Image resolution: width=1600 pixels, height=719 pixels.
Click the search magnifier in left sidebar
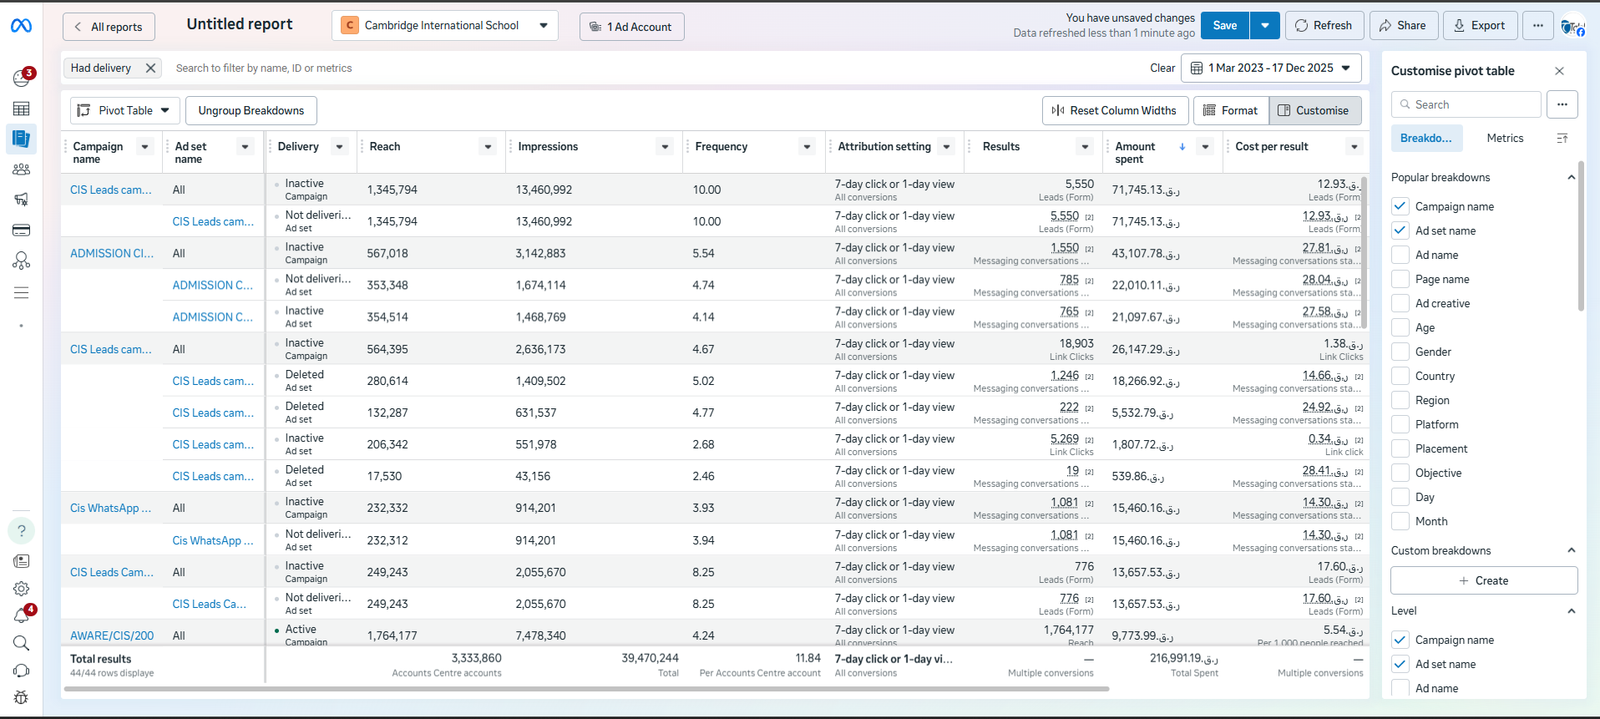21,643
